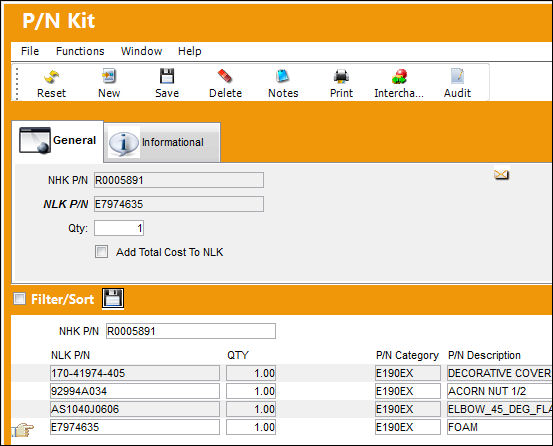This screenshot has height=446, width=553.
Task: Click the P/N Category column header
Action: coord(407,355)
